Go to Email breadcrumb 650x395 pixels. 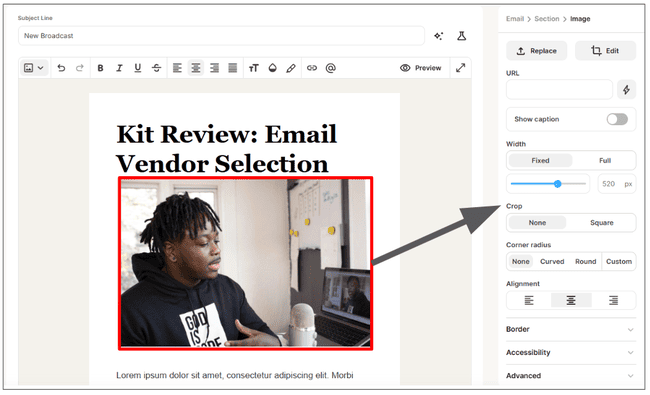[x=515, y=19]
